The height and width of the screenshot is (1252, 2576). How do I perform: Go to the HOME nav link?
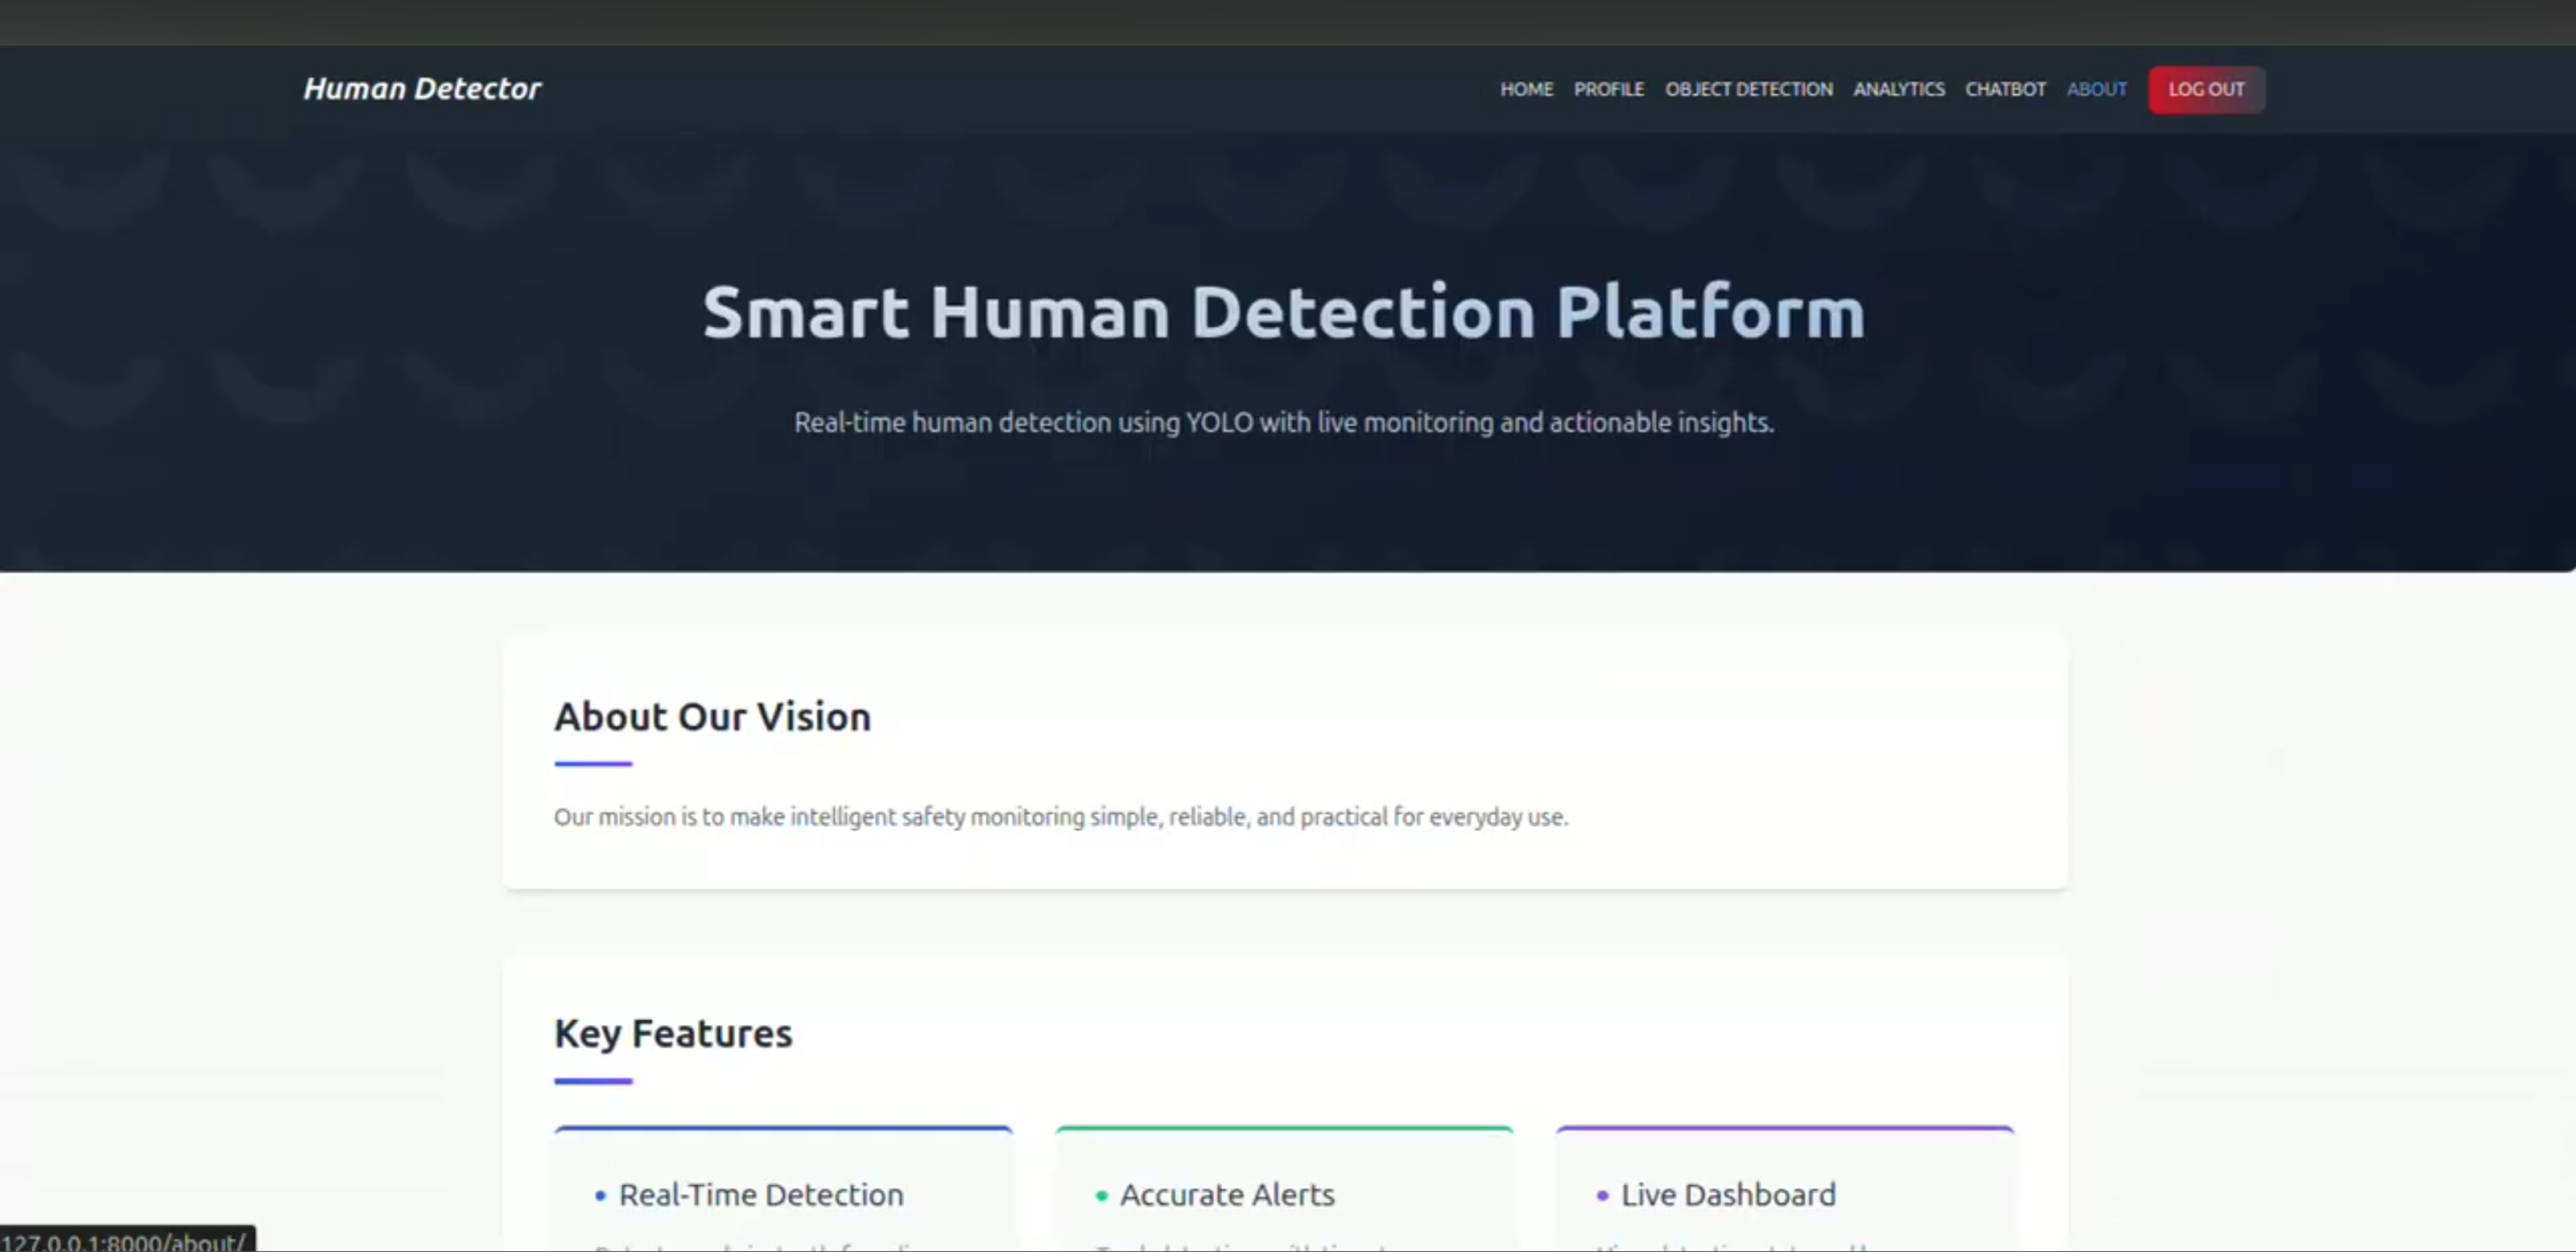click(1526, 89)
